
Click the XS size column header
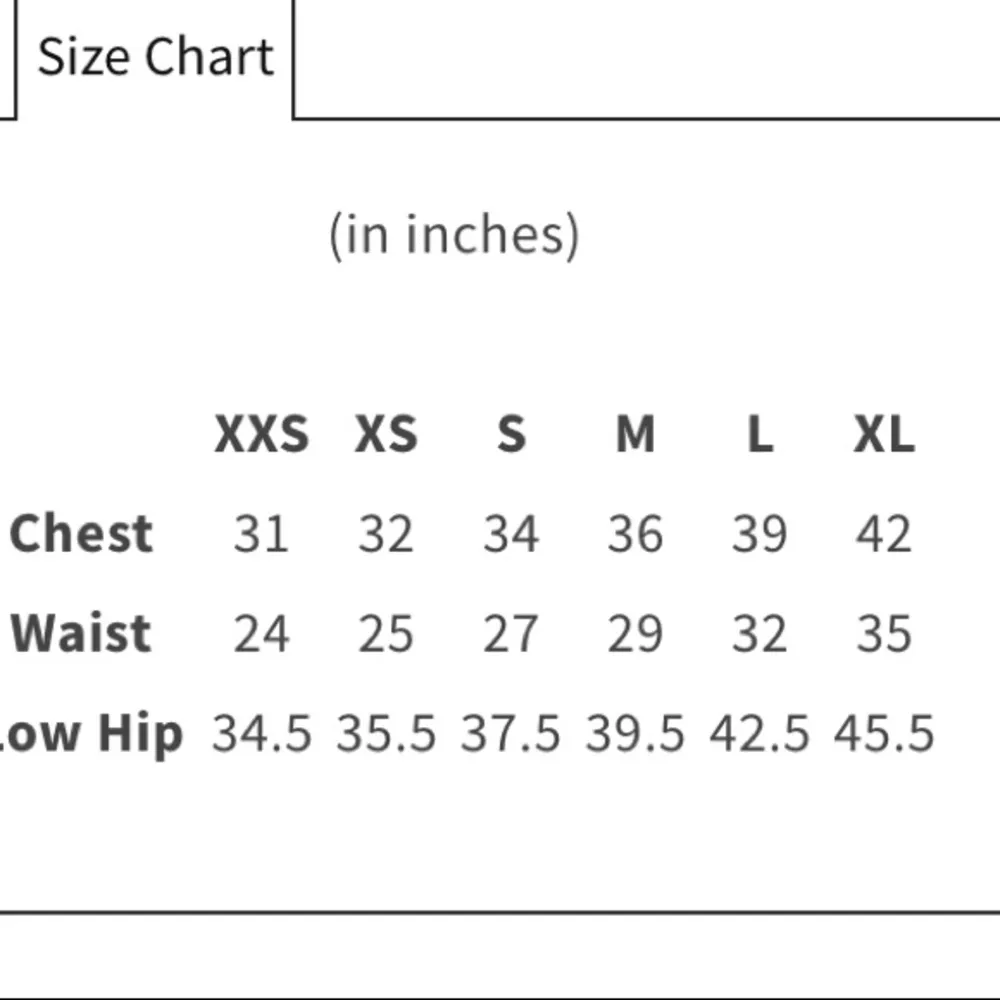386,435
